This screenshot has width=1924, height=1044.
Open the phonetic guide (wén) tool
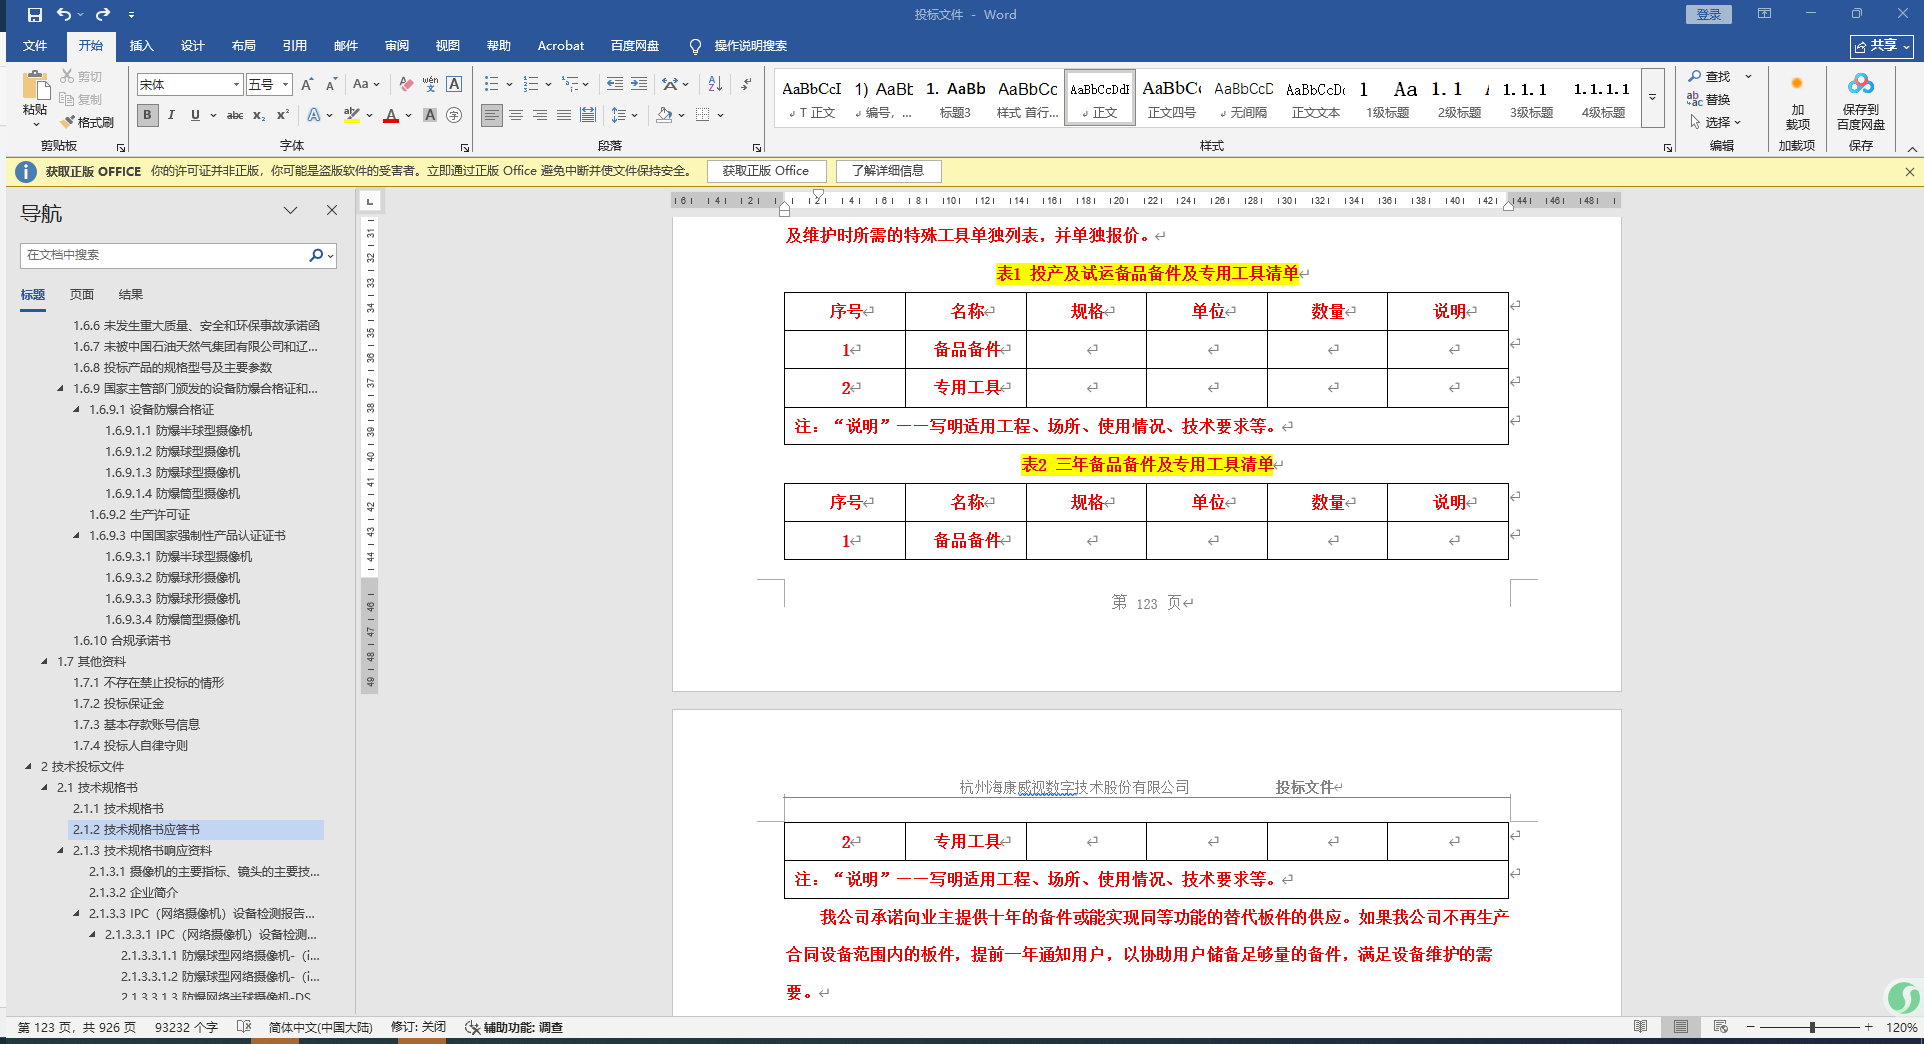tap(430, 85)
